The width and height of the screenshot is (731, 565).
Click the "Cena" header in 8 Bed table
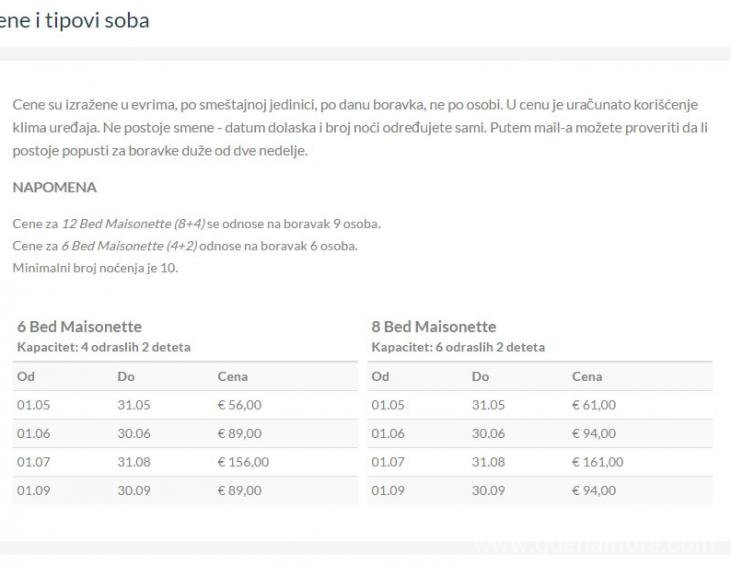pos(586,377)
